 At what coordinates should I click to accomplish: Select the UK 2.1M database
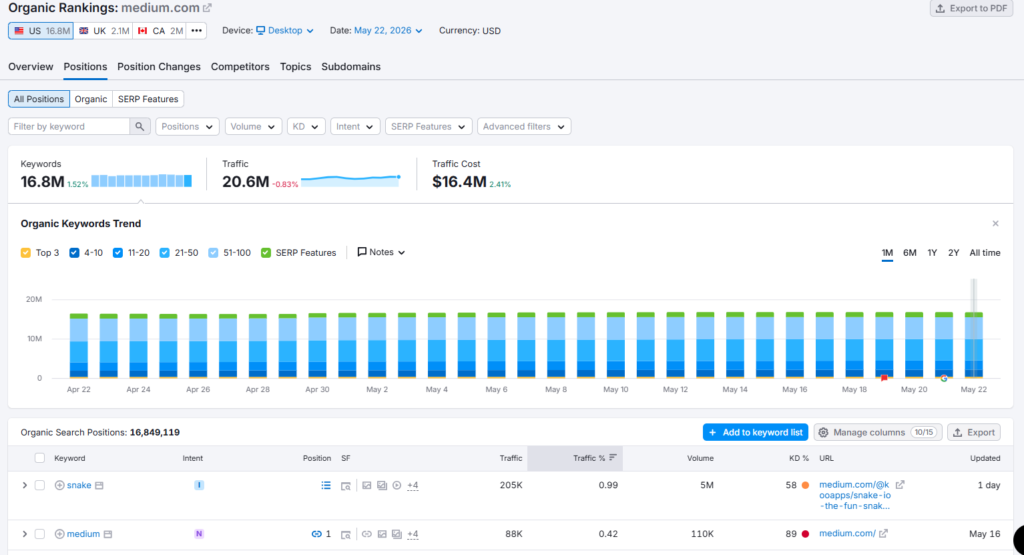pyautogui.click(x=103, y=31)
